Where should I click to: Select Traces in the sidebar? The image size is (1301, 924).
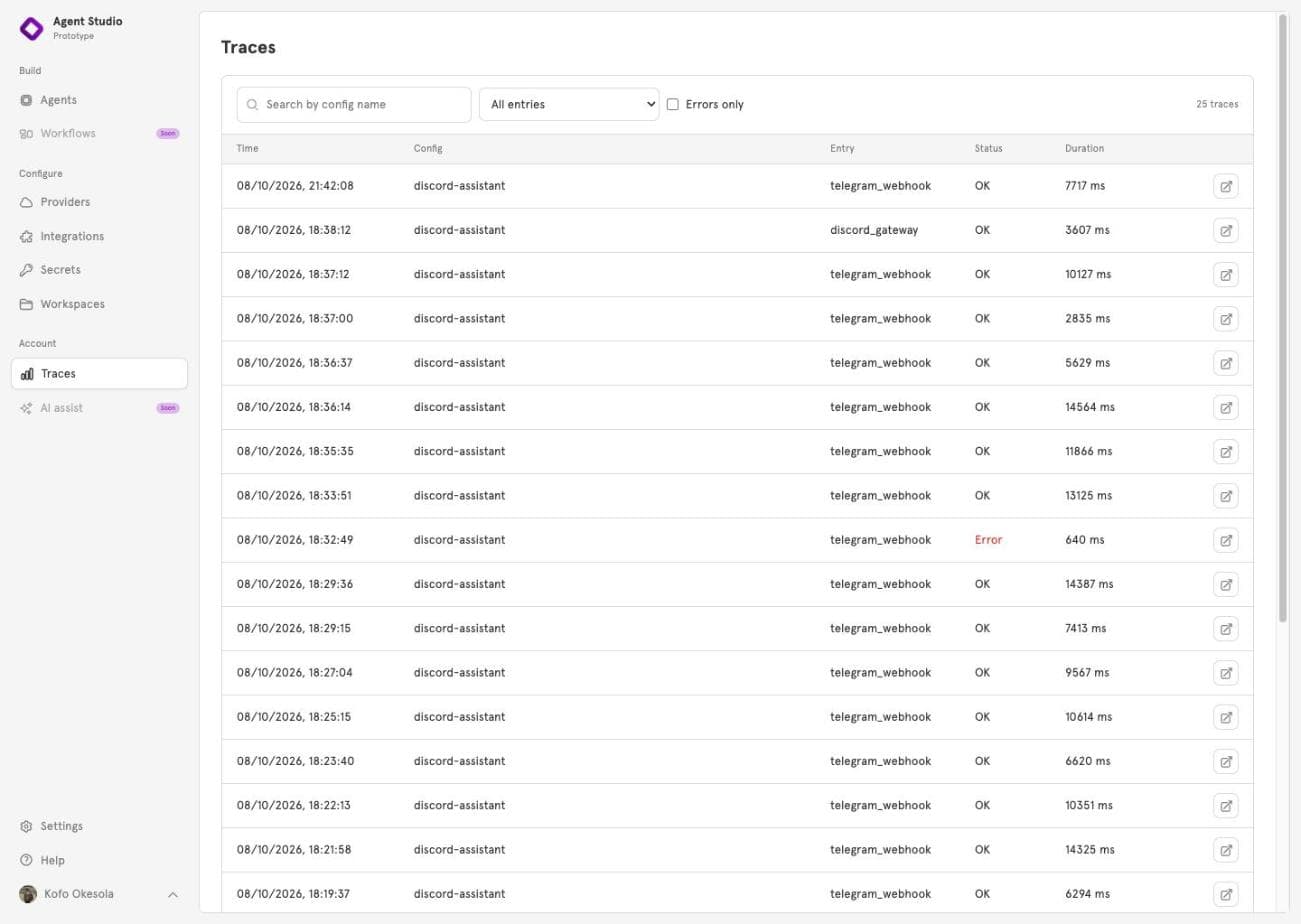pyautogui.click(x=99, y=373)
